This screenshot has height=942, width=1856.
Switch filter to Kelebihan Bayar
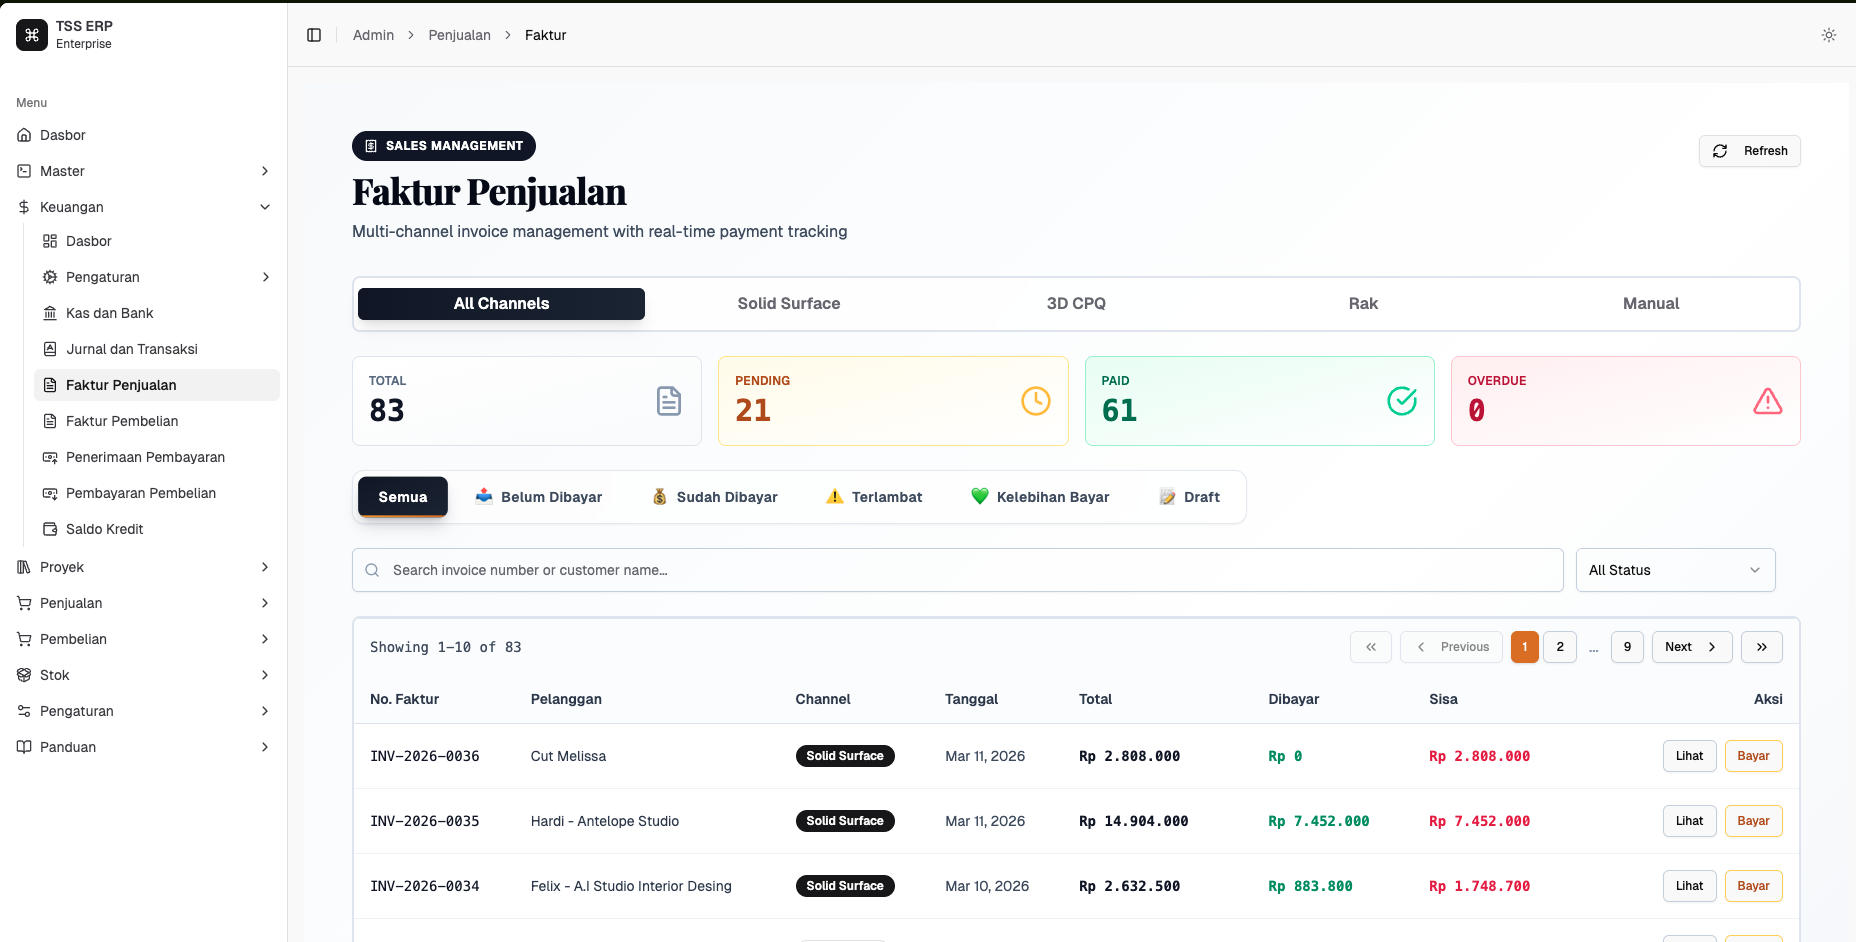pos(1040,496)
